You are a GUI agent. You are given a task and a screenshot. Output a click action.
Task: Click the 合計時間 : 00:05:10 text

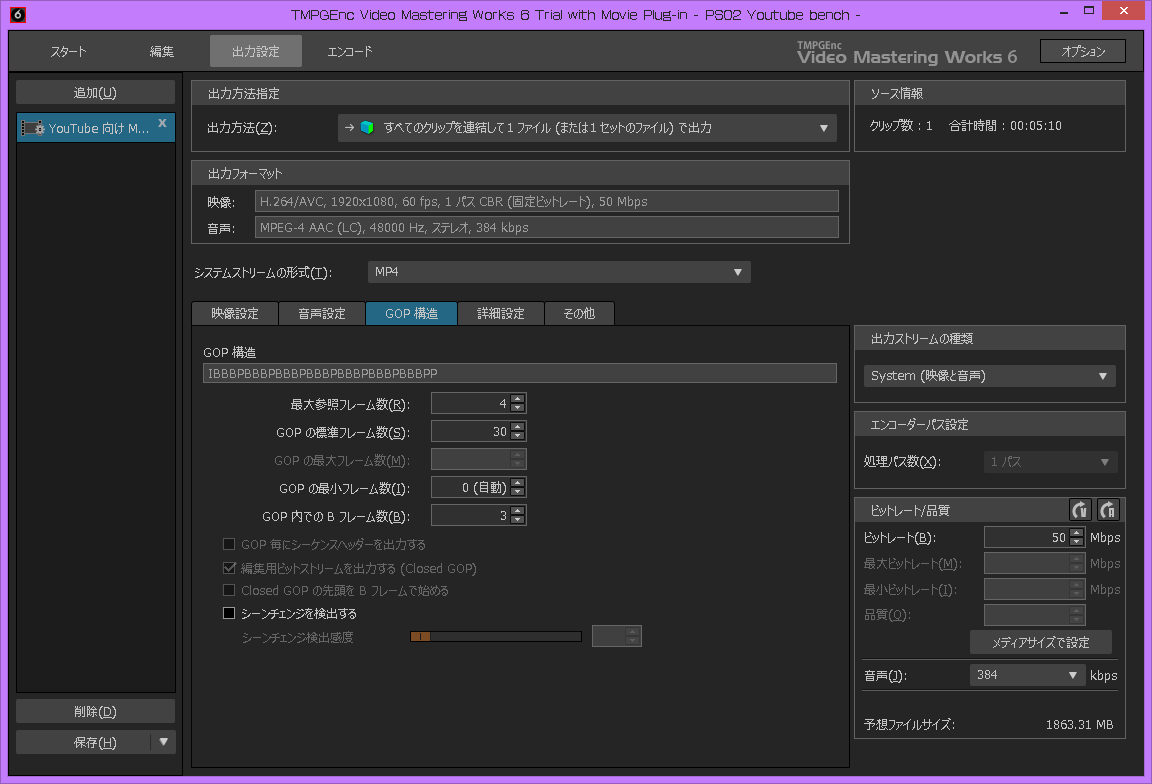(x=1005, y=126)
